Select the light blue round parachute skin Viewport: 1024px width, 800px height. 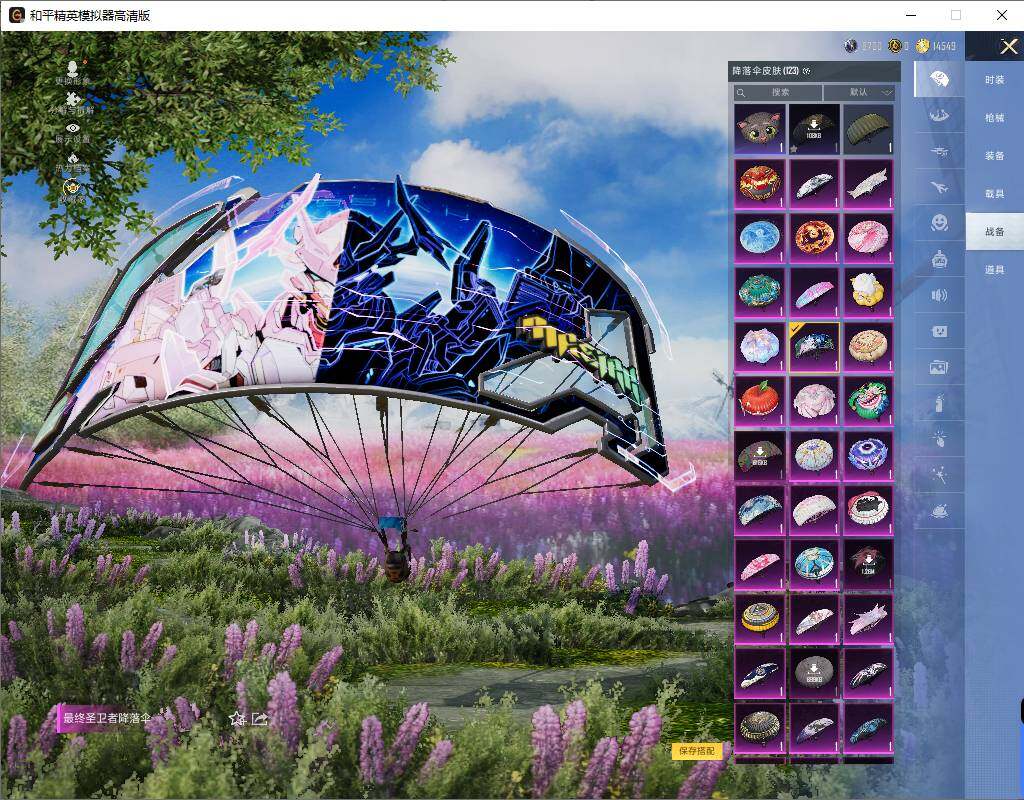(760, 238)
